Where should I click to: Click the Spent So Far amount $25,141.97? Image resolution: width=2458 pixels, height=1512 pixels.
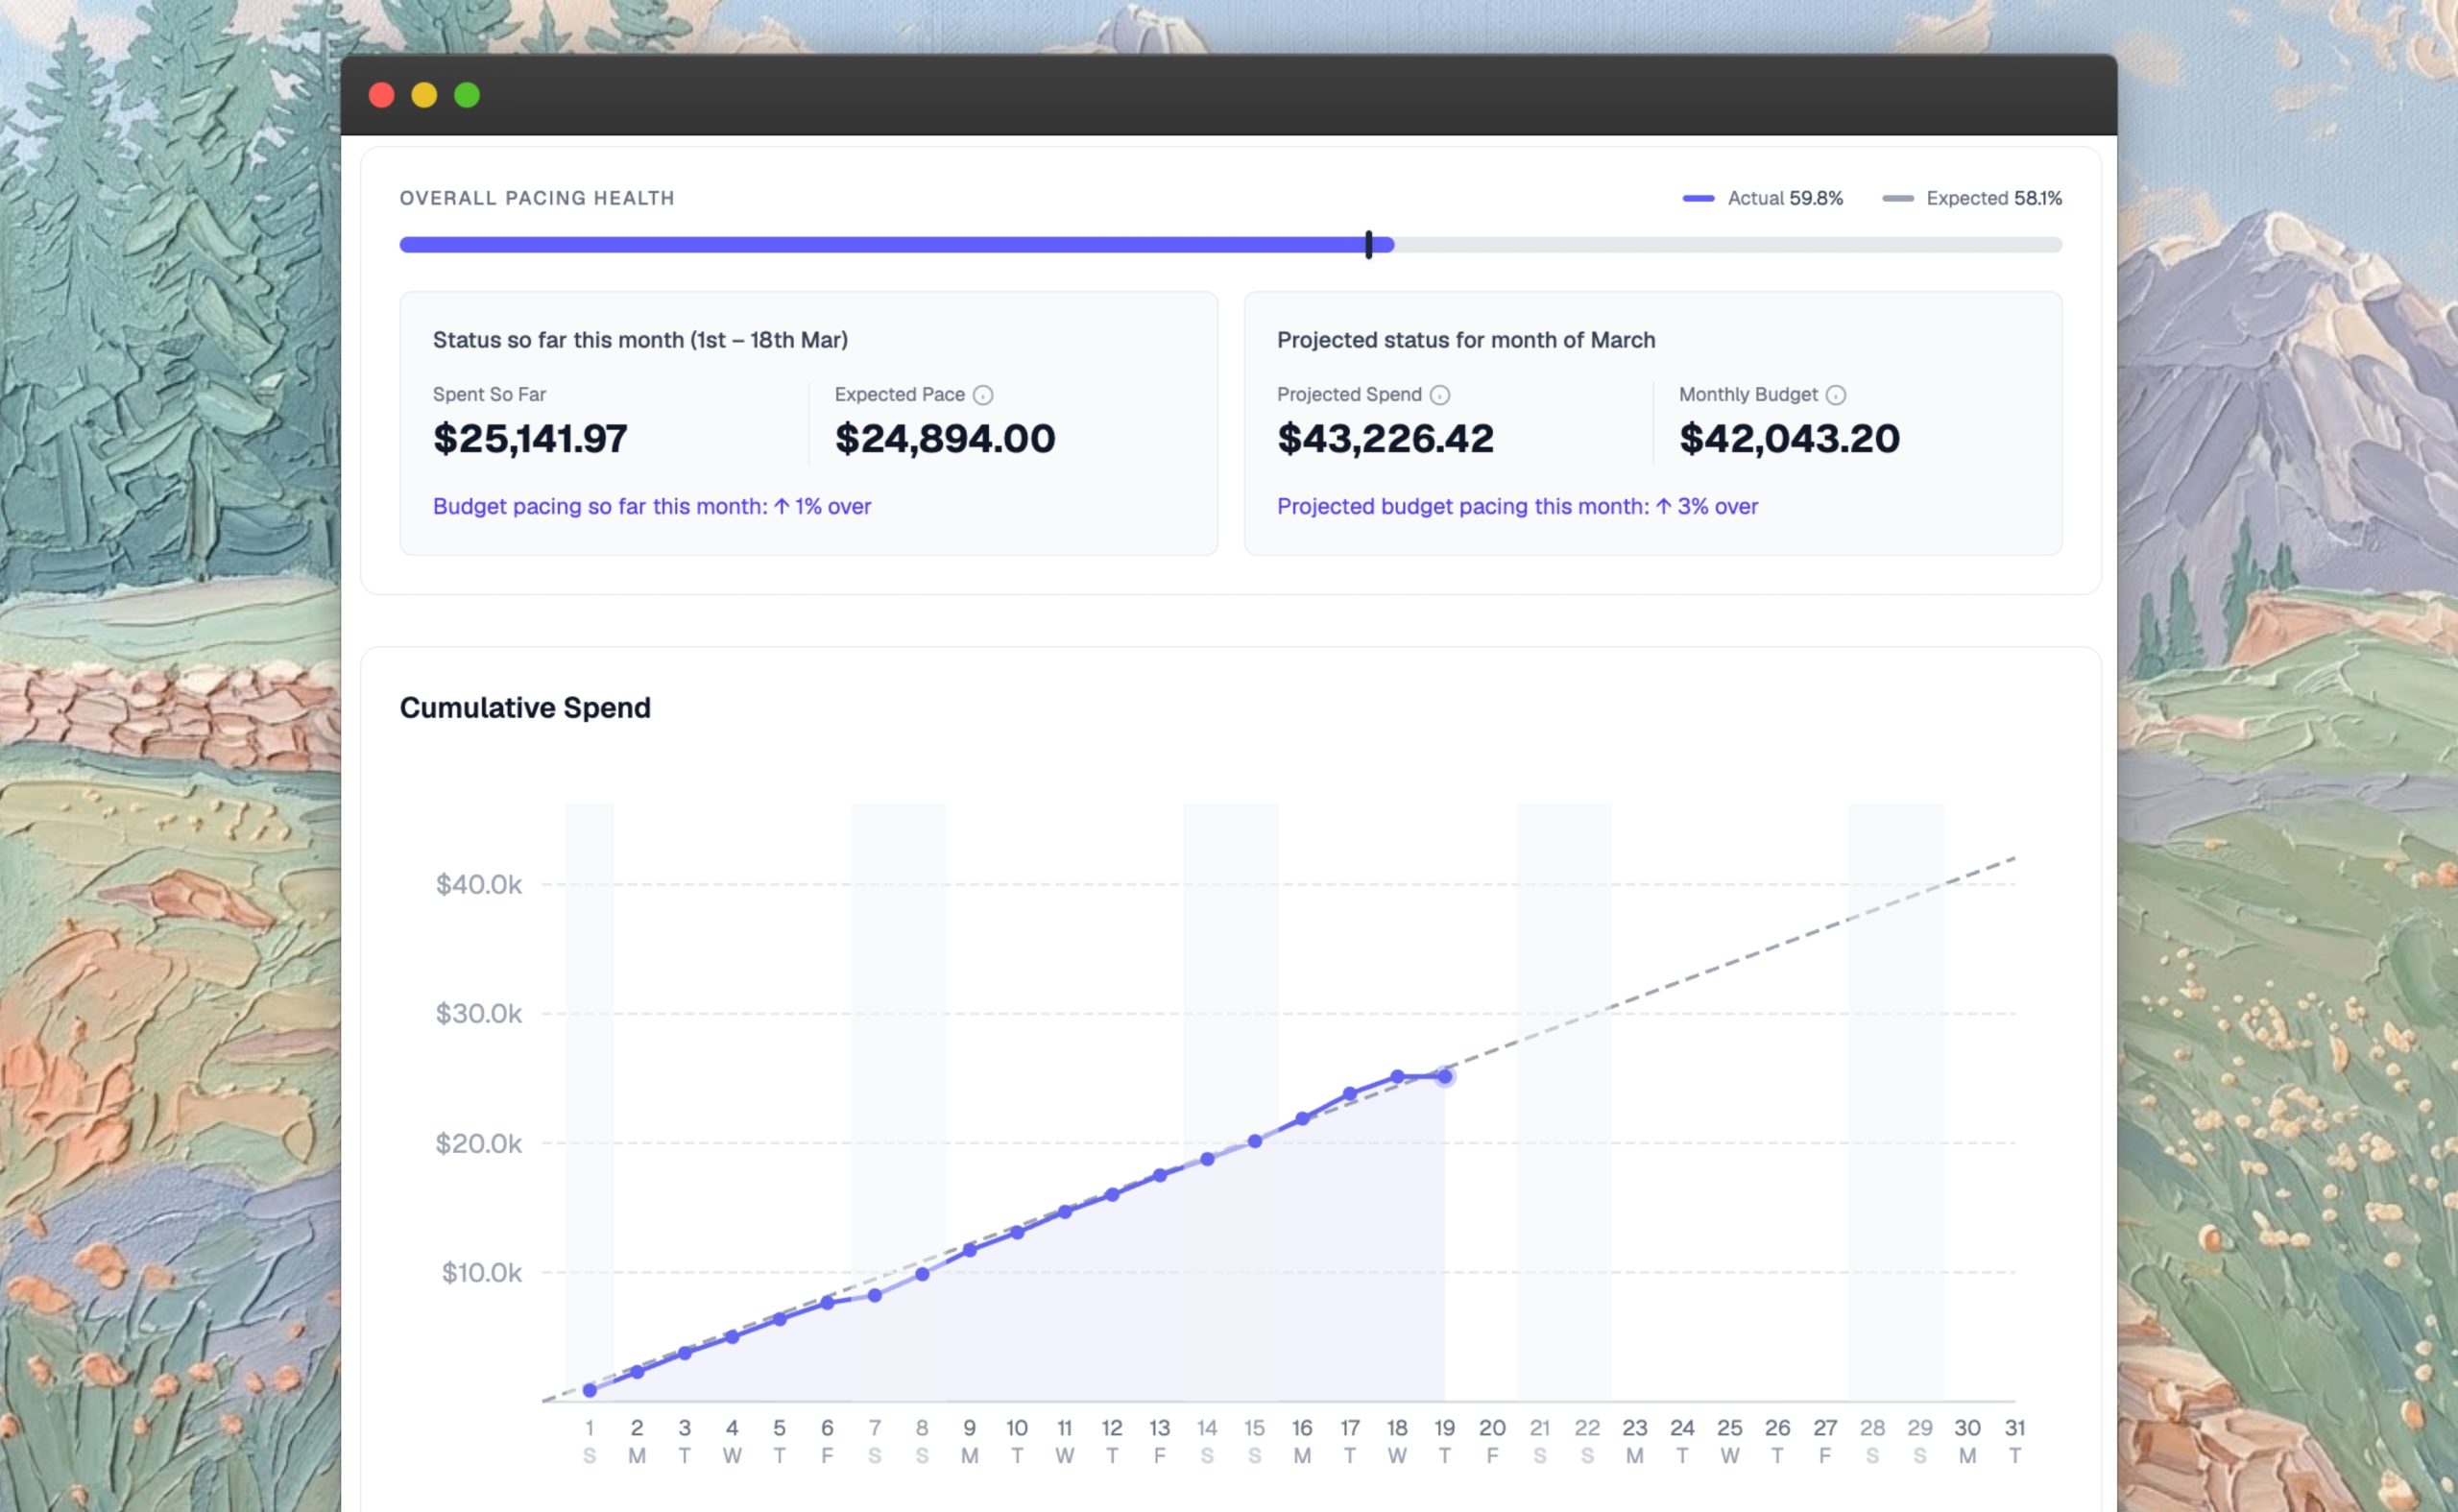[530, 439]
